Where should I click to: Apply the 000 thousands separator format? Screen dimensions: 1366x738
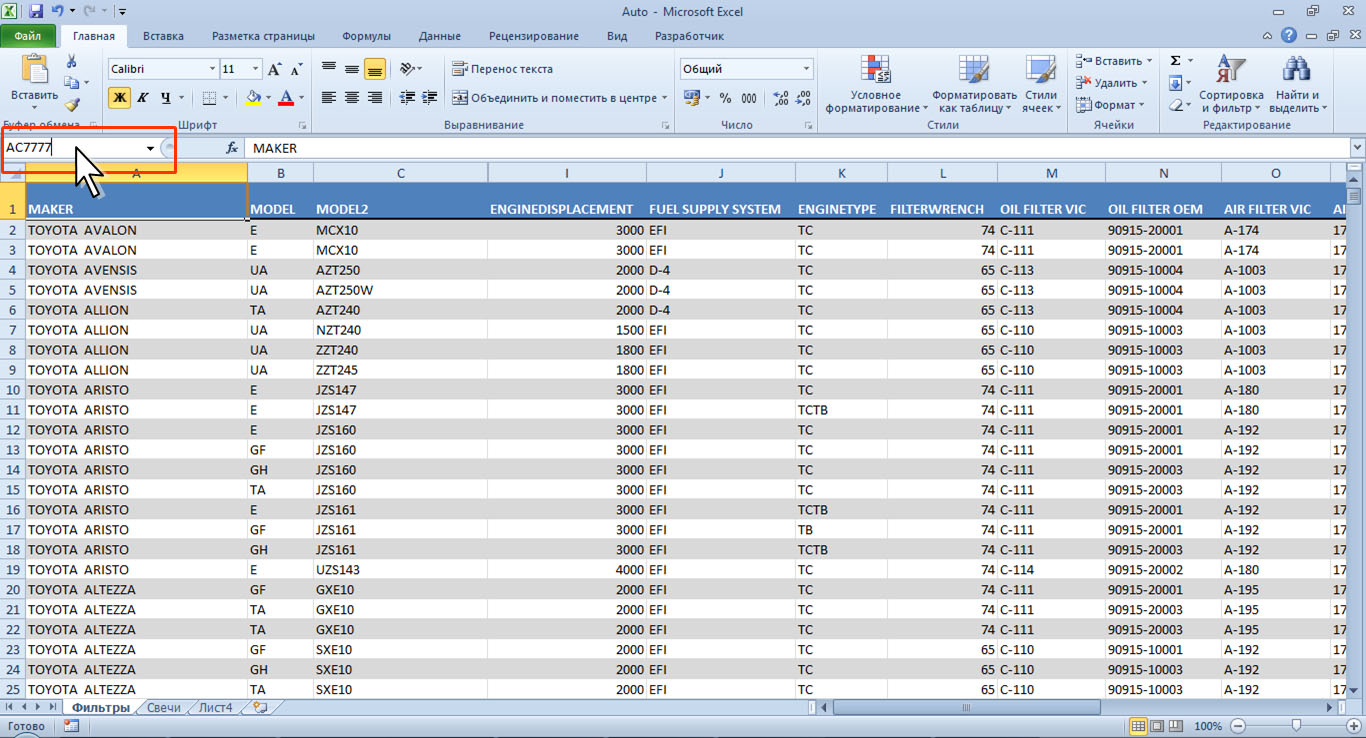[750, 98]
